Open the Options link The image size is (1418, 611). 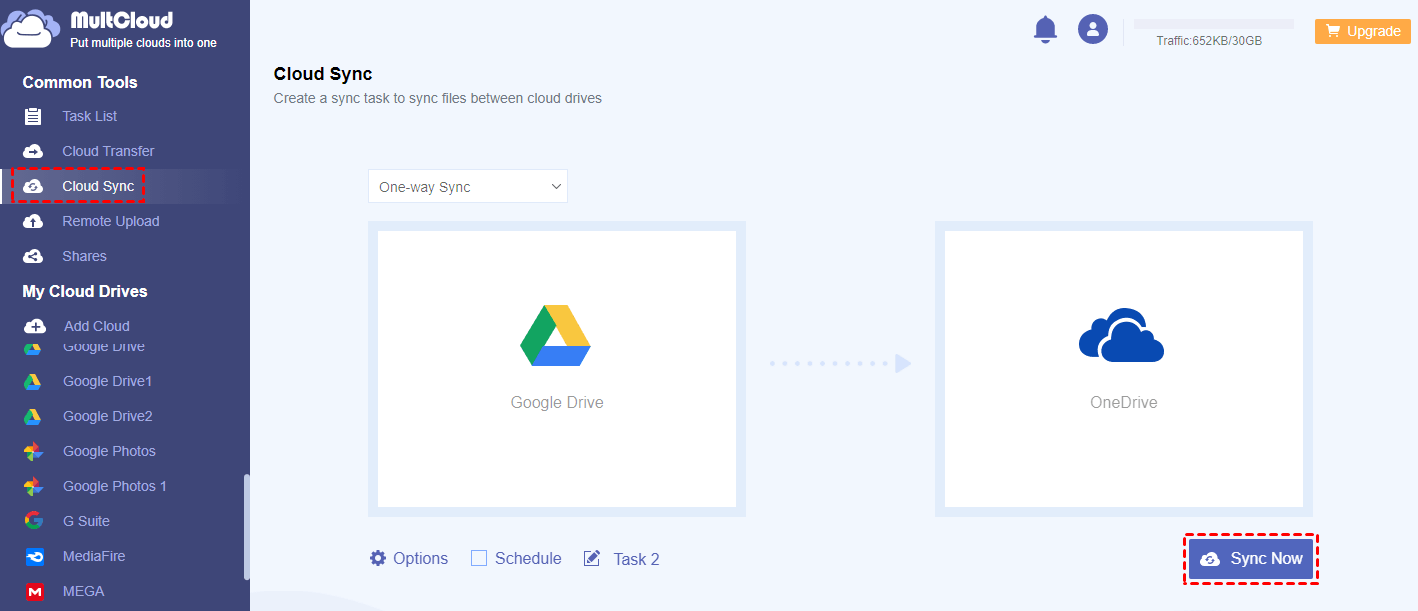point(420,559)
